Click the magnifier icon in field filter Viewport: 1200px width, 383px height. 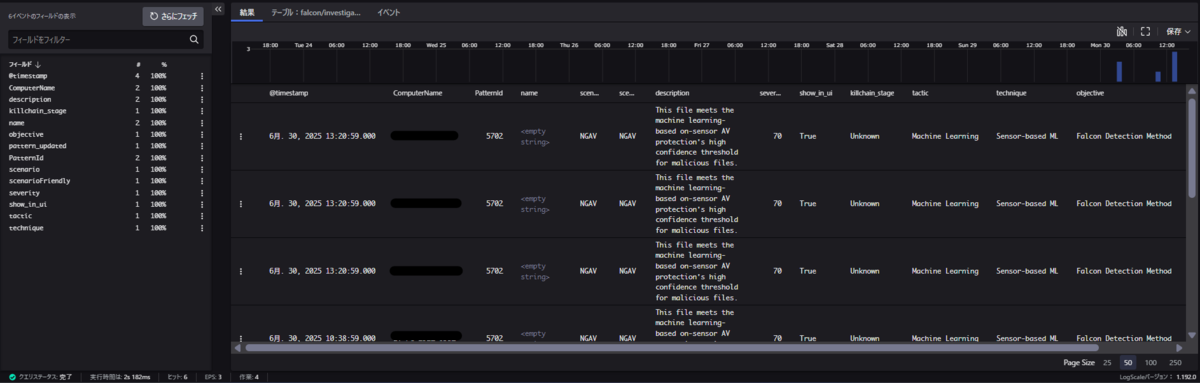point(194,40)
